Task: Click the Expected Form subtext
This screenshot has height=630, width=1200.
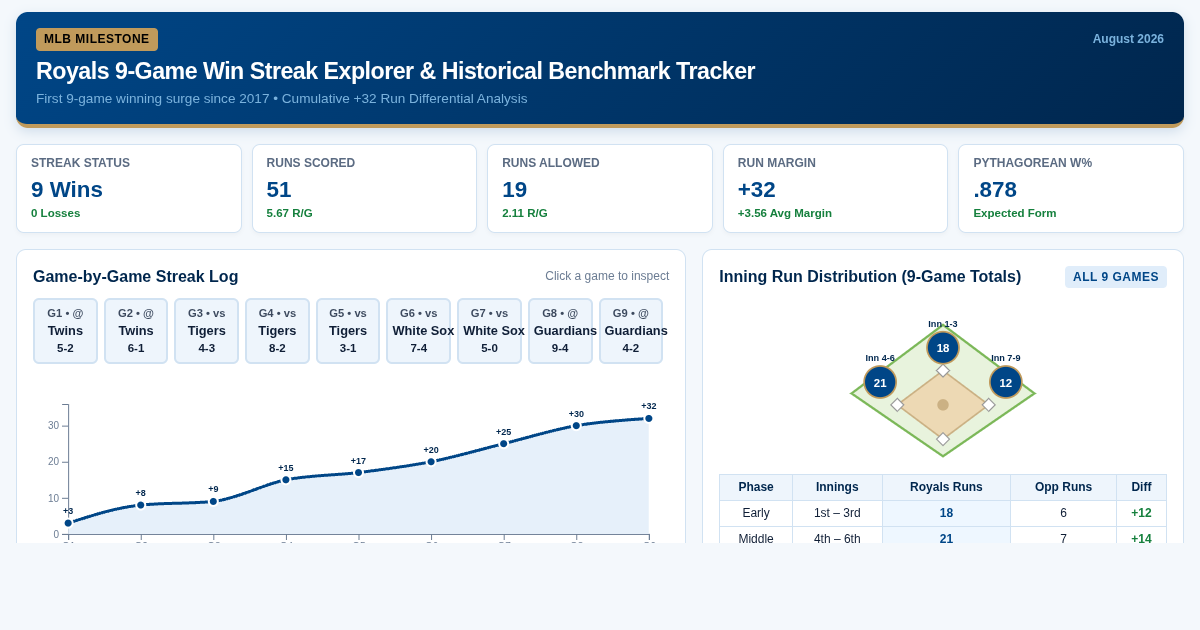Action: (1015, 213)
